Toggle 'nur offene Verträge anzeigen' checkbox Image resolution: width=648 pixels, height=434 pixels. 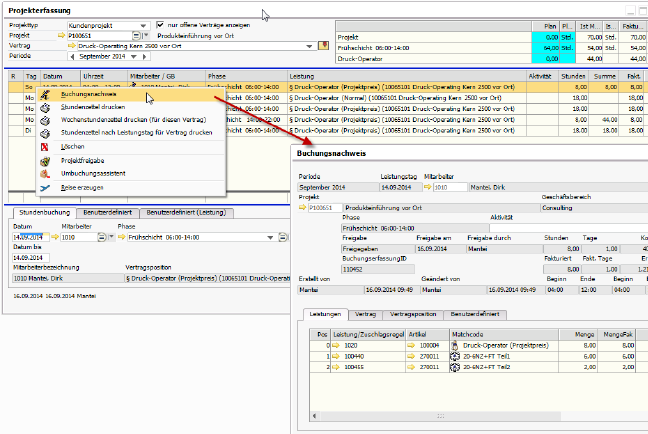160,24
